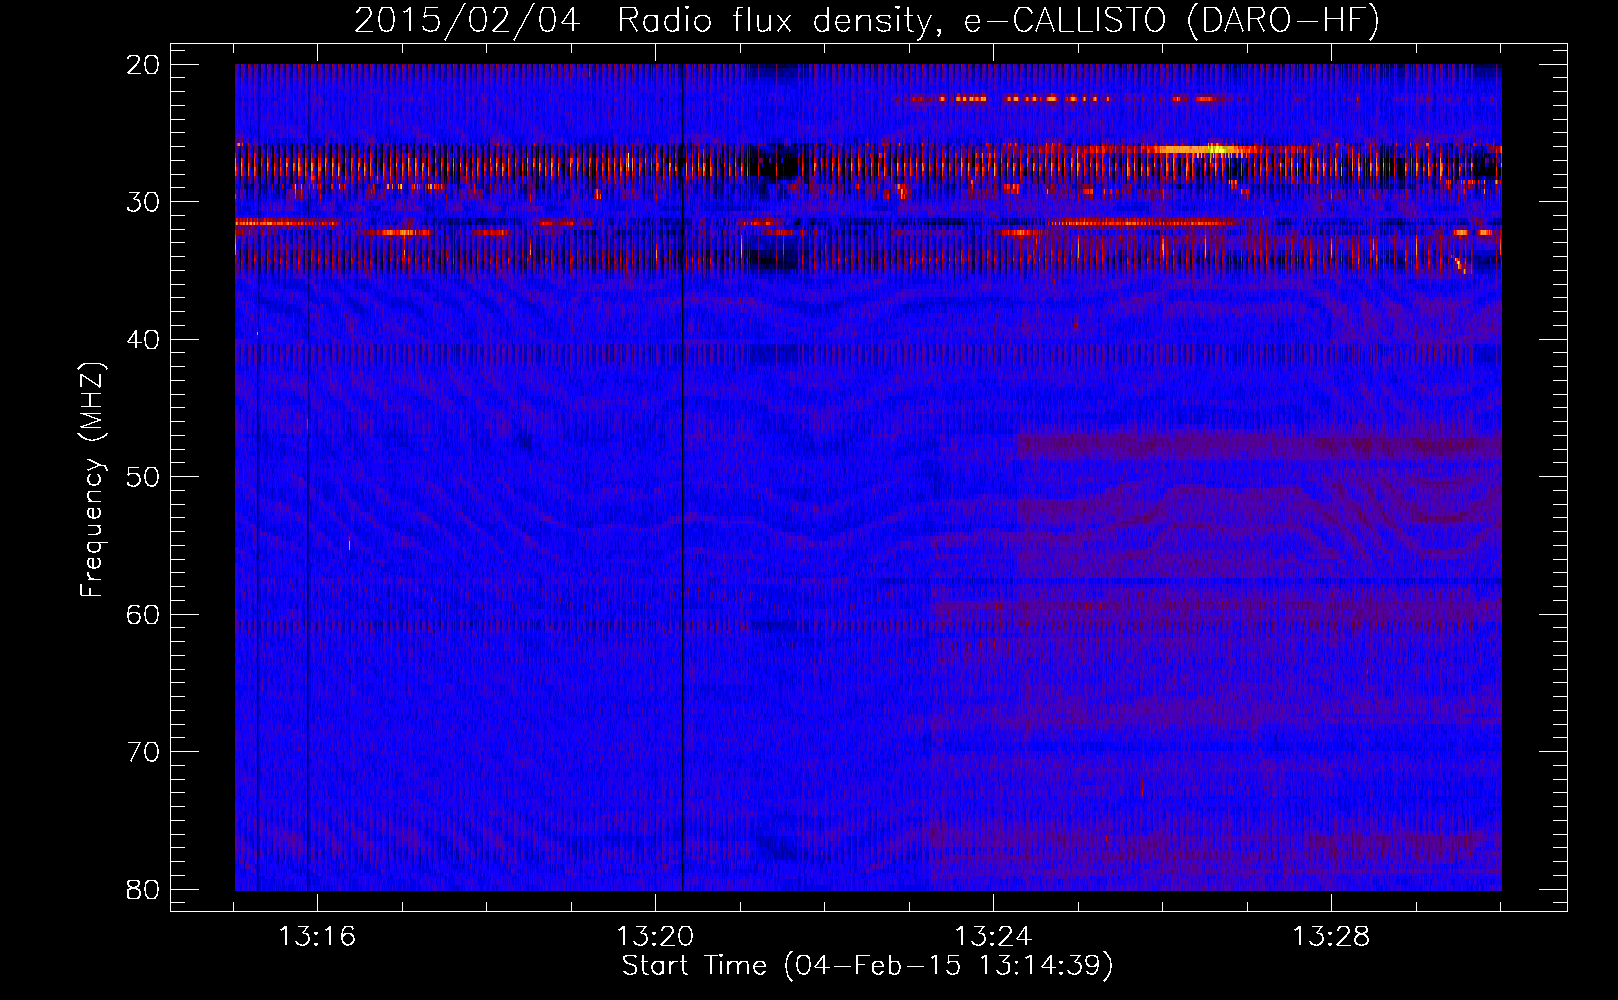The image size is (1618, 1000).
Task: Select the 'Frequency (MHZ)' y-axis label
Action: tap(92, 480)
